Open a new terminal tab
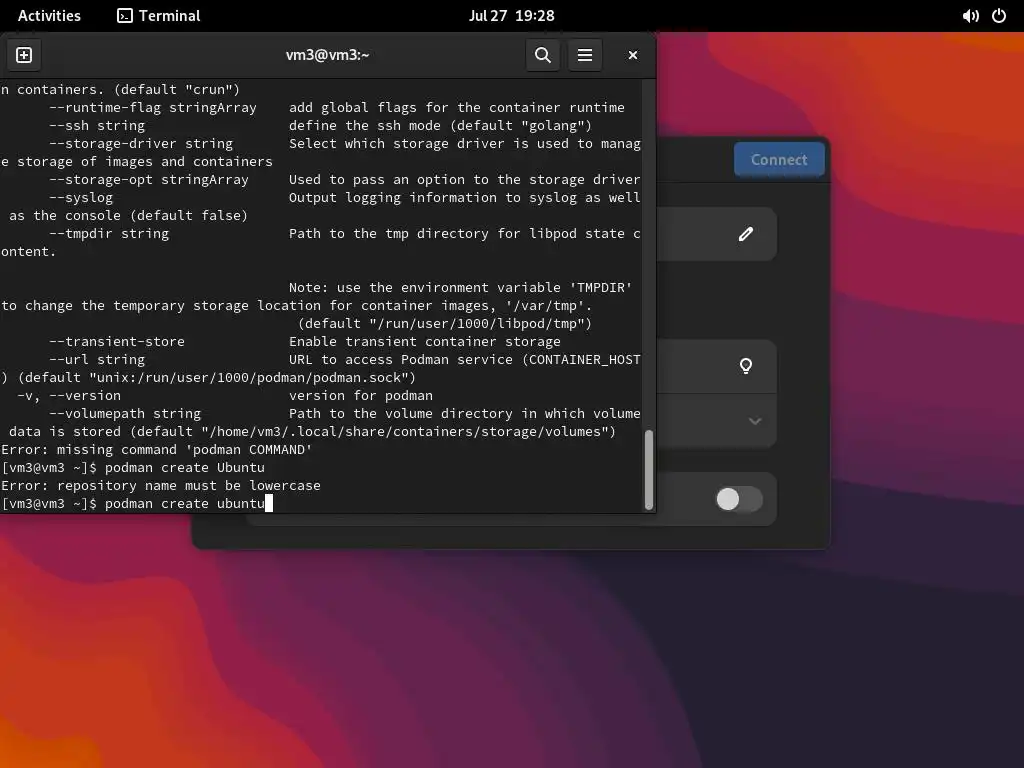 coord(24,55)
